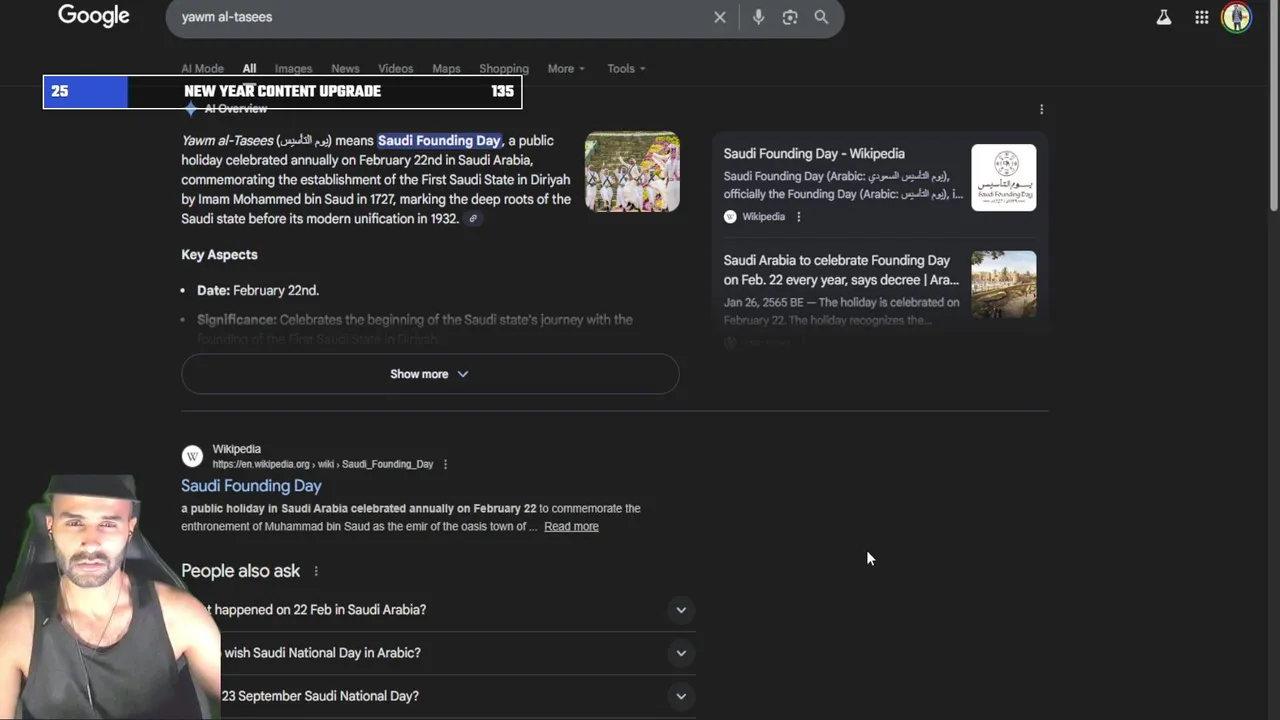Image resolution: width=1280 pixels, height=720 pixels.
Task: Submit search with the magnifier icon
Action: [x=821, y=17]
